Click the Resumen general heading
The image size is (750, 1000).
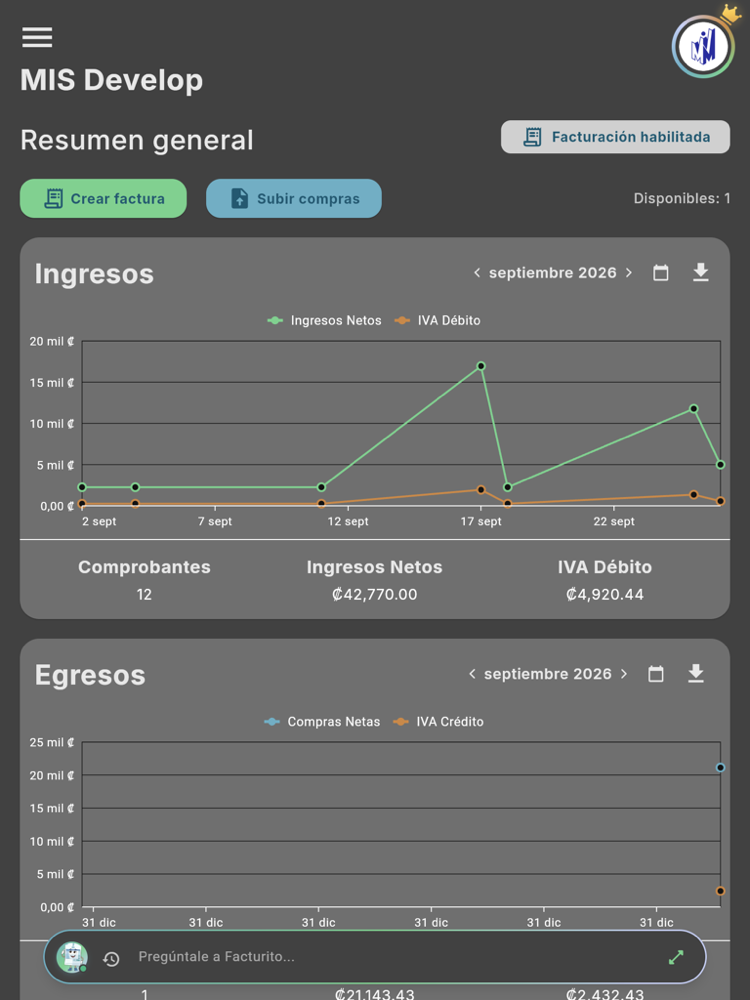coord(136,140)
